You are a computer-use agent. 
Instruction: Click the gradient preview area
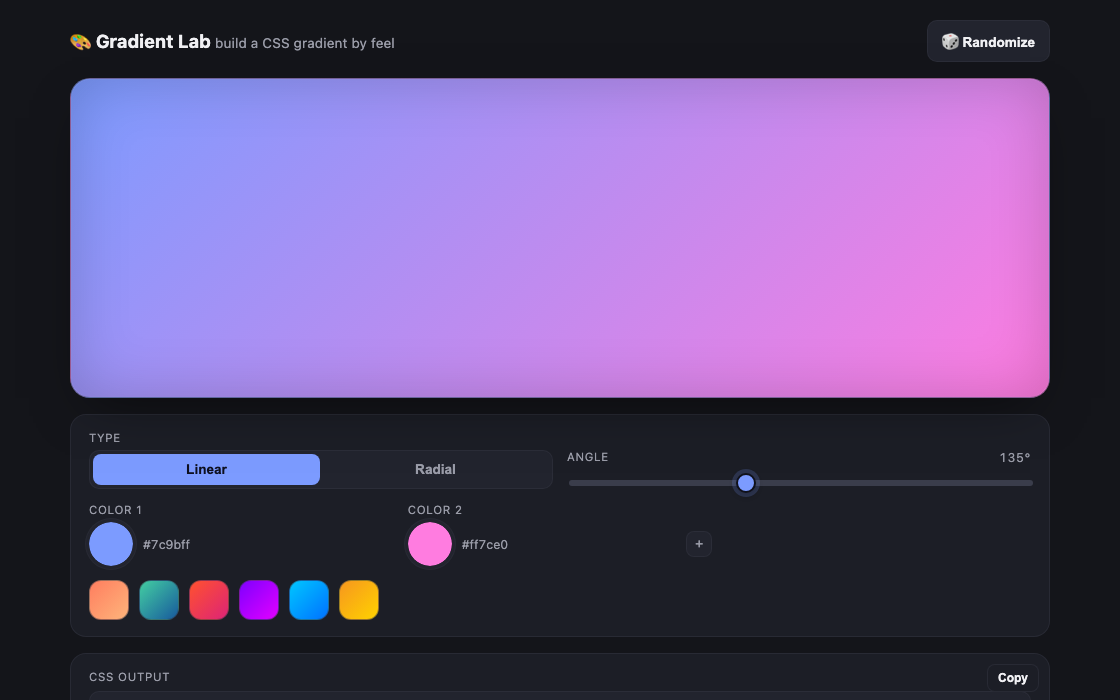pyautogui.click(x=559, y=238)
